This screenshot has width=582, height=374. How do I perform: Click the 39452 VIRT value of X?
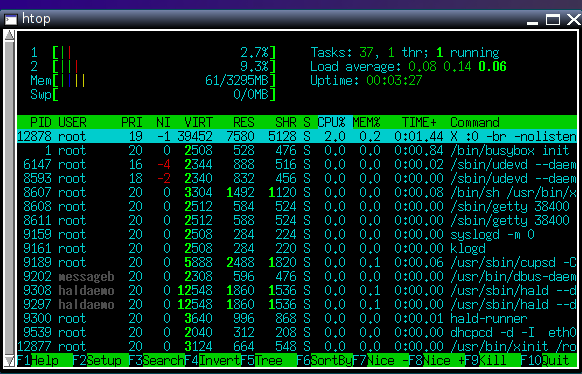coord(195,136)
